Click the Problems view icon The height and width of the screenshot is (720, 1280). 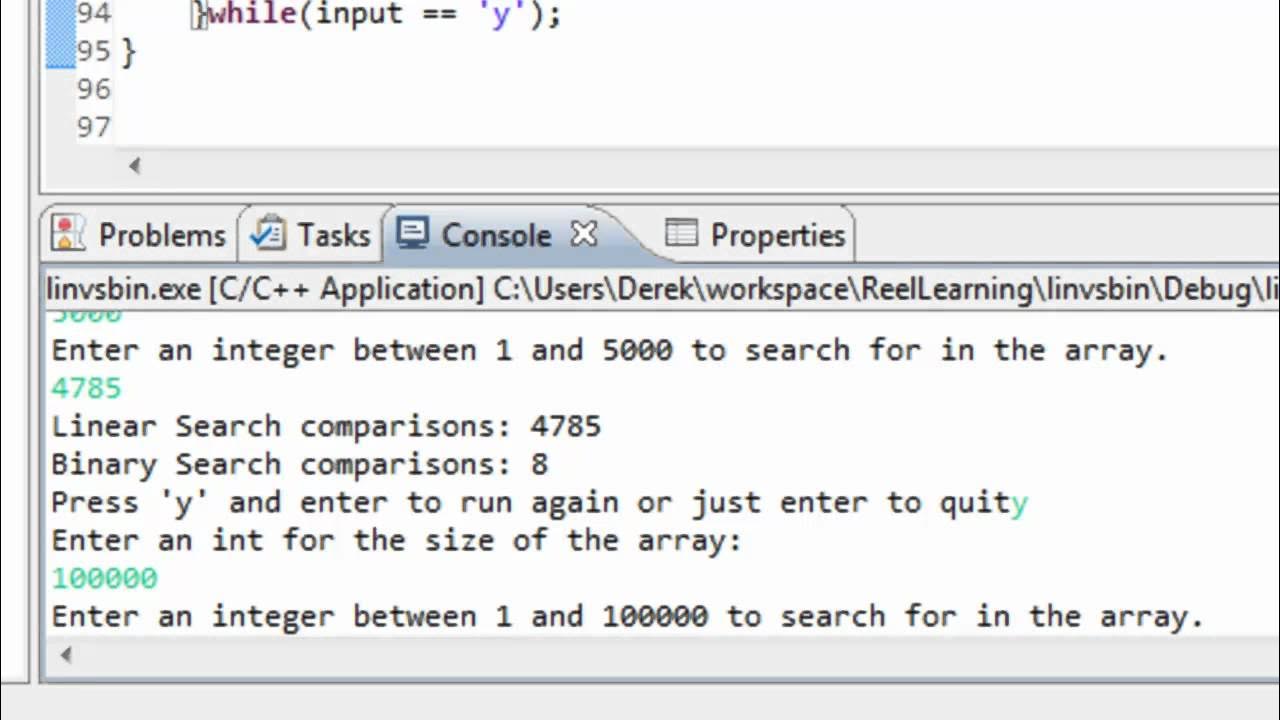[x=68, y=234]
